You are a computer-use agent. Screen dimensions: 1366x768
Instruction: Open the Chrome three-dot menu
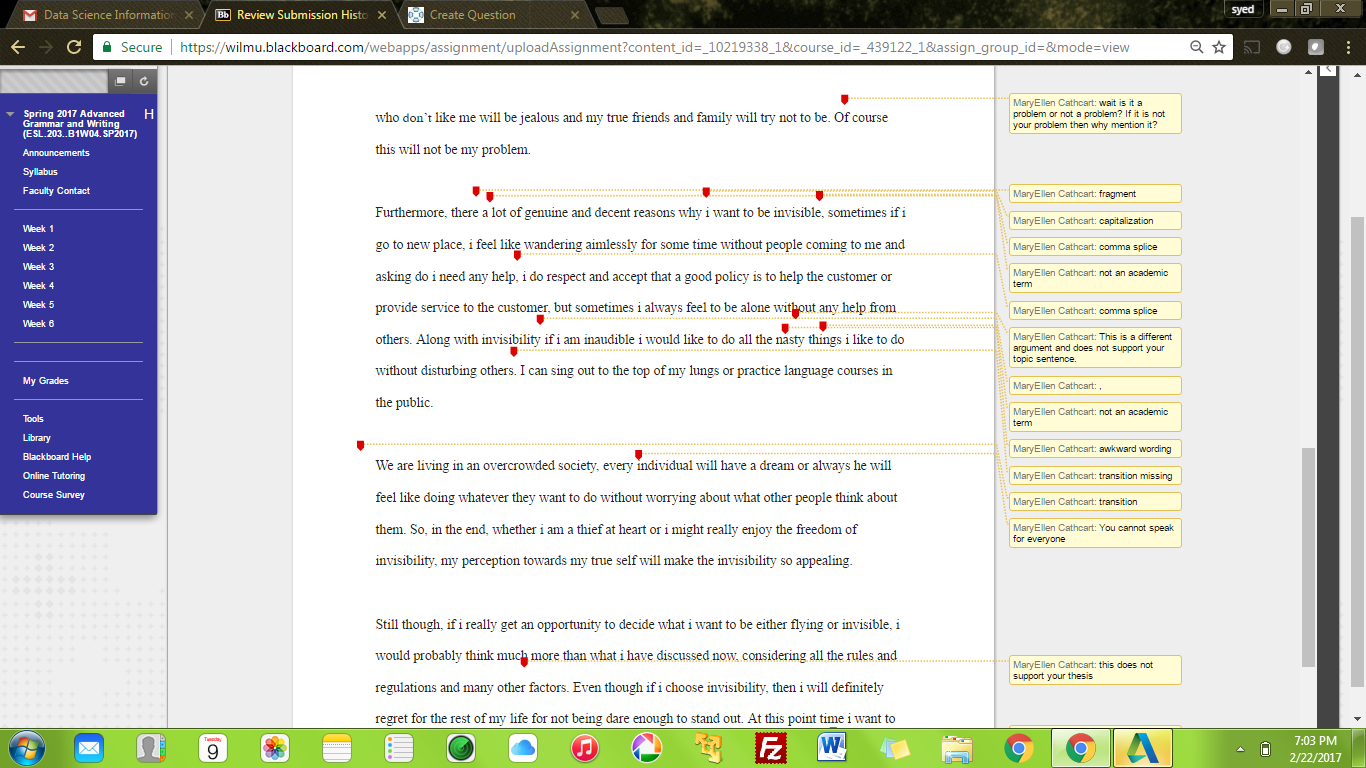pos(1348,47)
